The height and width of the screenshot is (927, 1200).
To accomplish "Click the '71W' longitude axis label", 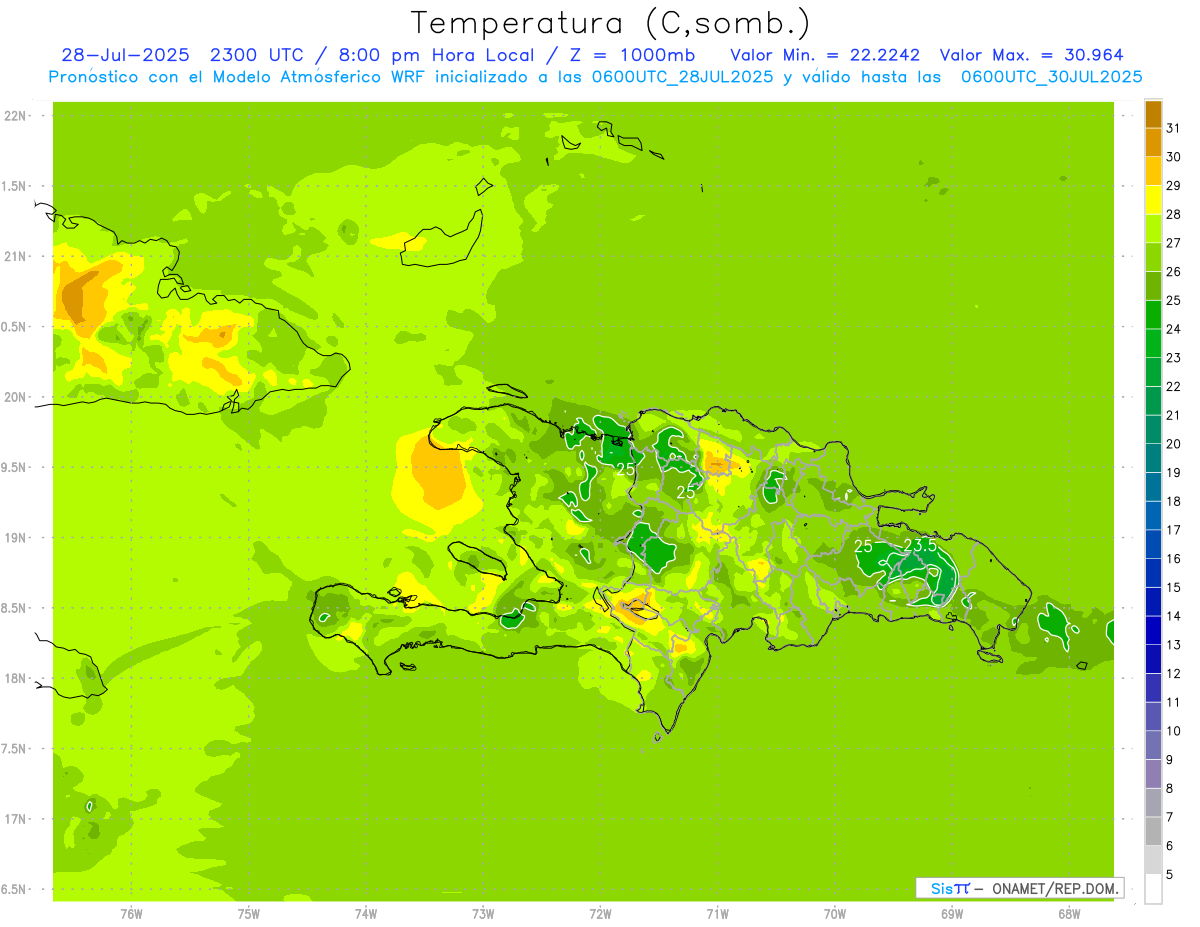I will [x=717, y=913].
